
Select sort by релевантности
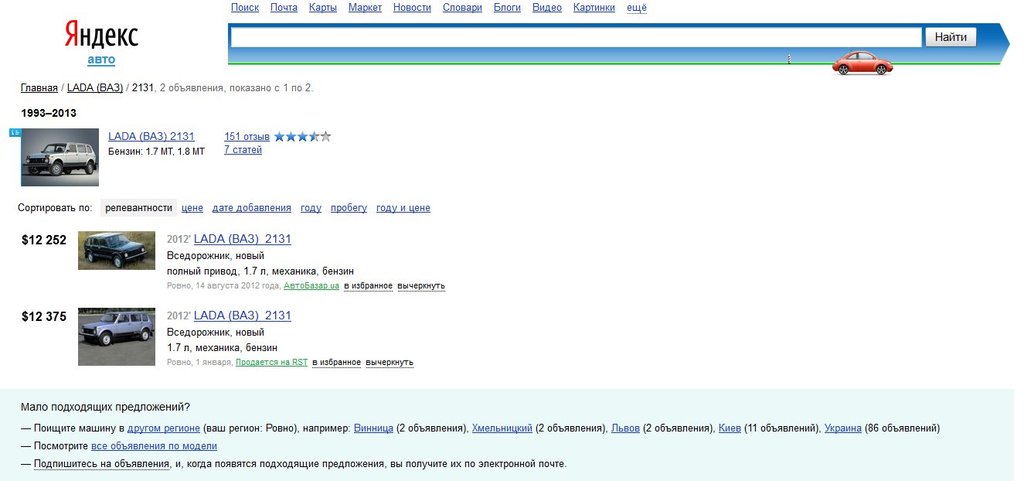pos(139,208)
